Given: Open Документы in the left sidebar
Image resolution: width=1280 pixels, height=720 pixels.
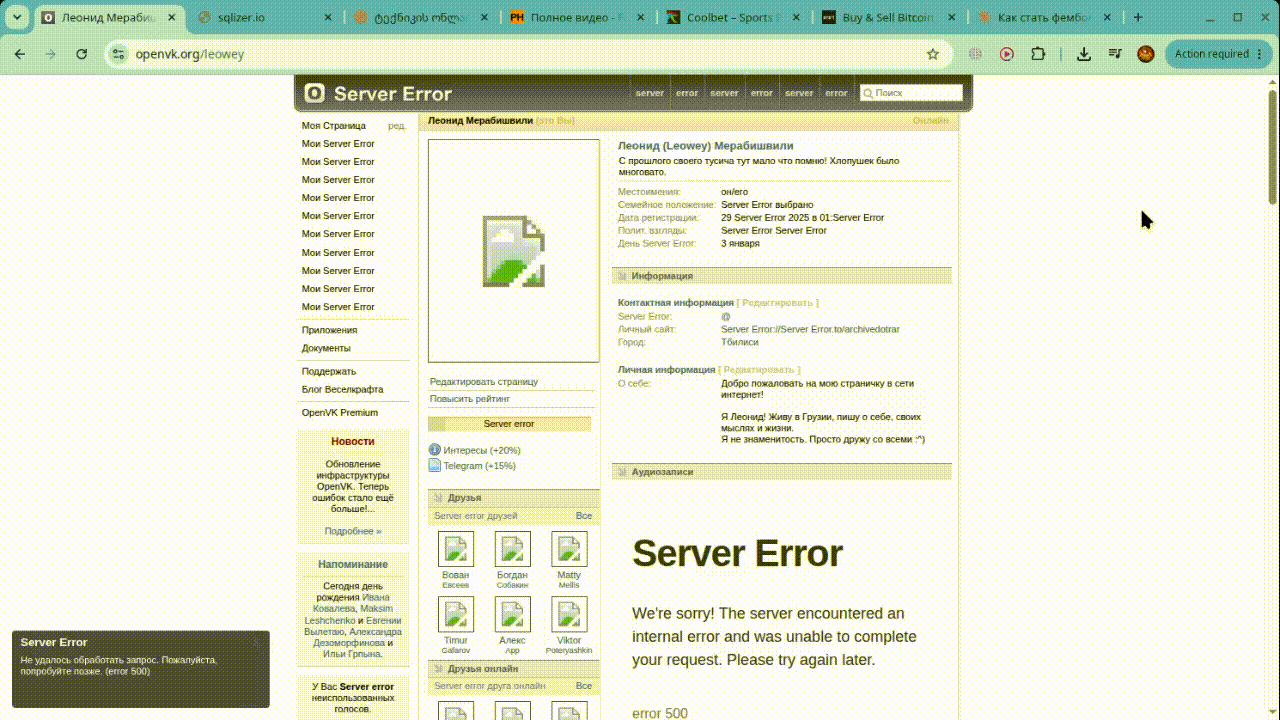Looking at the screenshot, I should coord(326,348).
